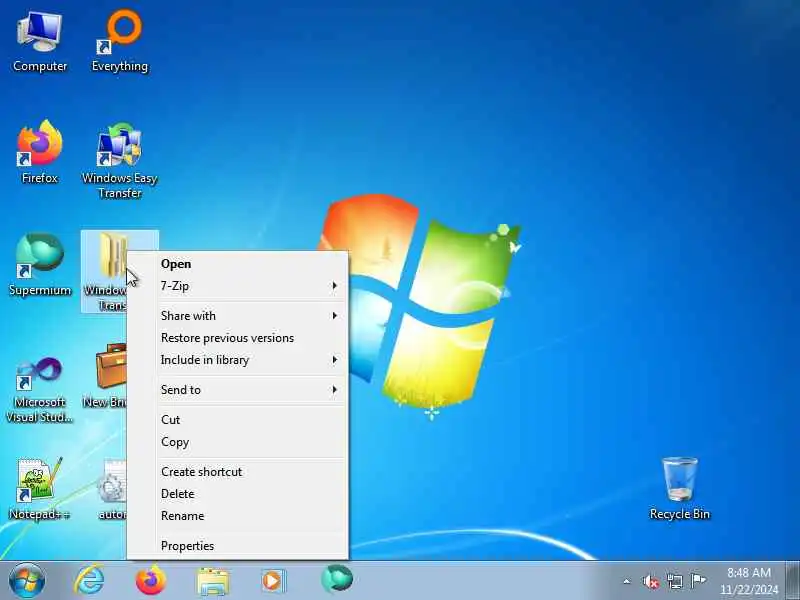Image resolution: width=800 pixels, height=600 pixels.
Task: Launch Internet Explorer from the taskbar
Action: (x=89, y=581)
